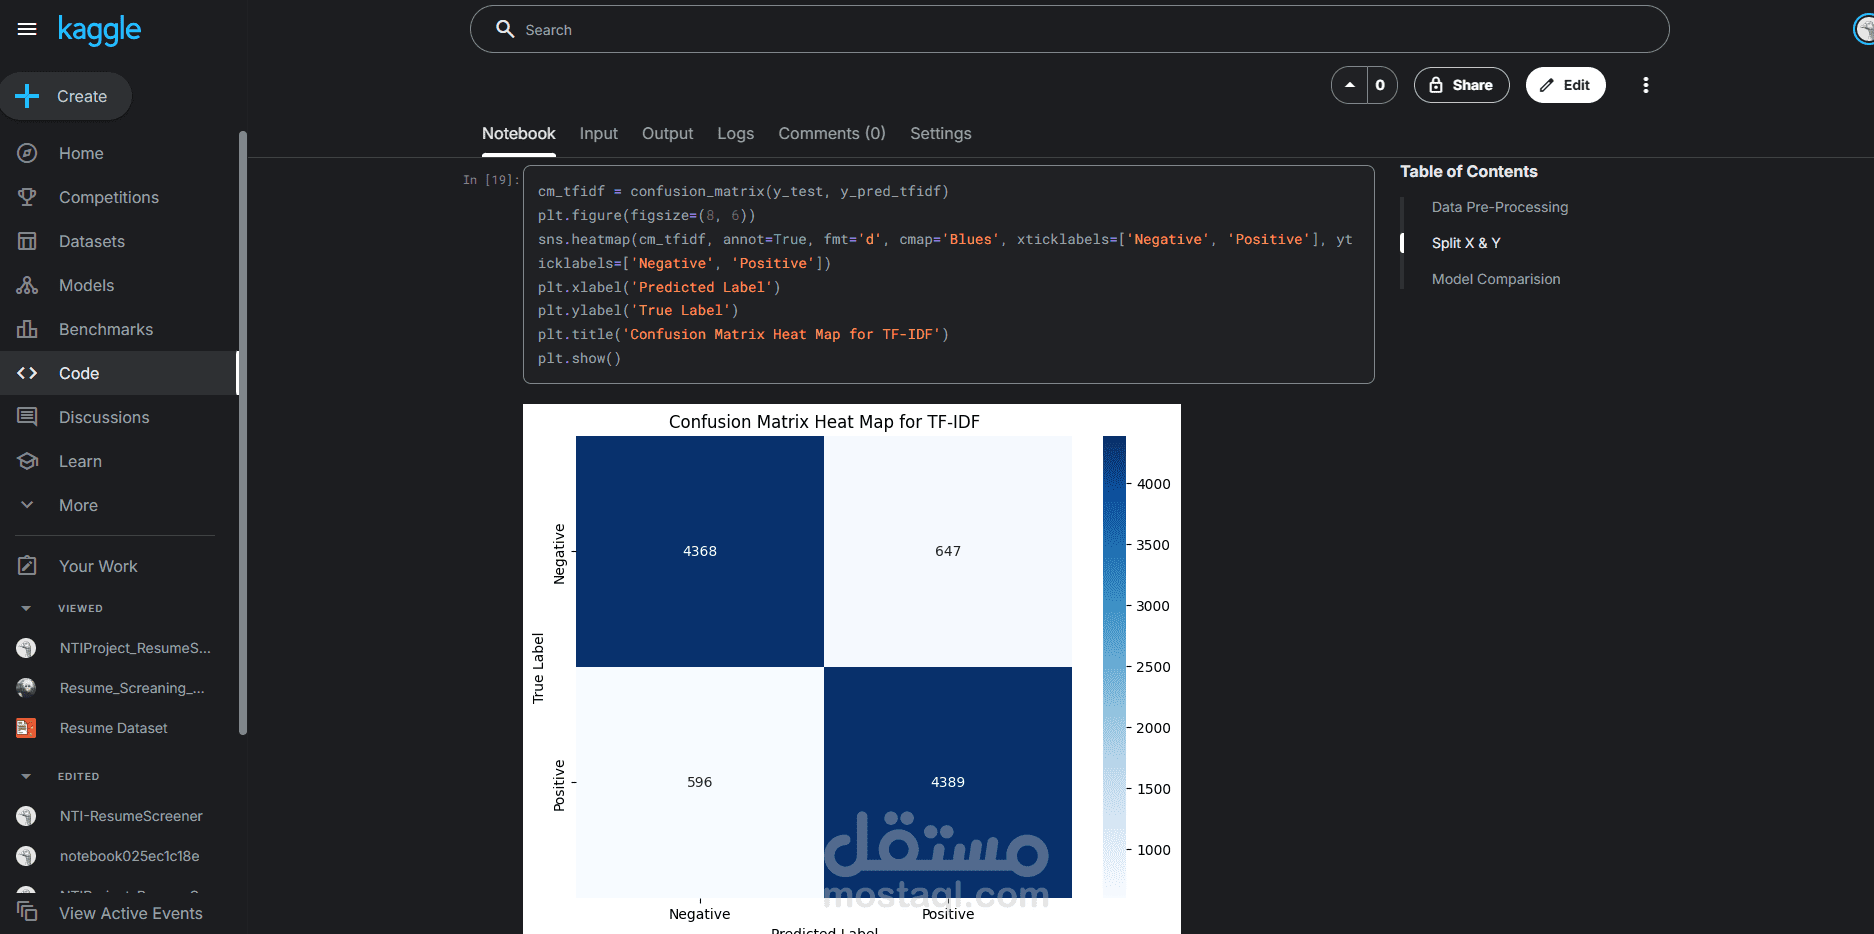Collapse the Viewed list
The height and width of the screenshot is (934, 1874).
[26, 608]
